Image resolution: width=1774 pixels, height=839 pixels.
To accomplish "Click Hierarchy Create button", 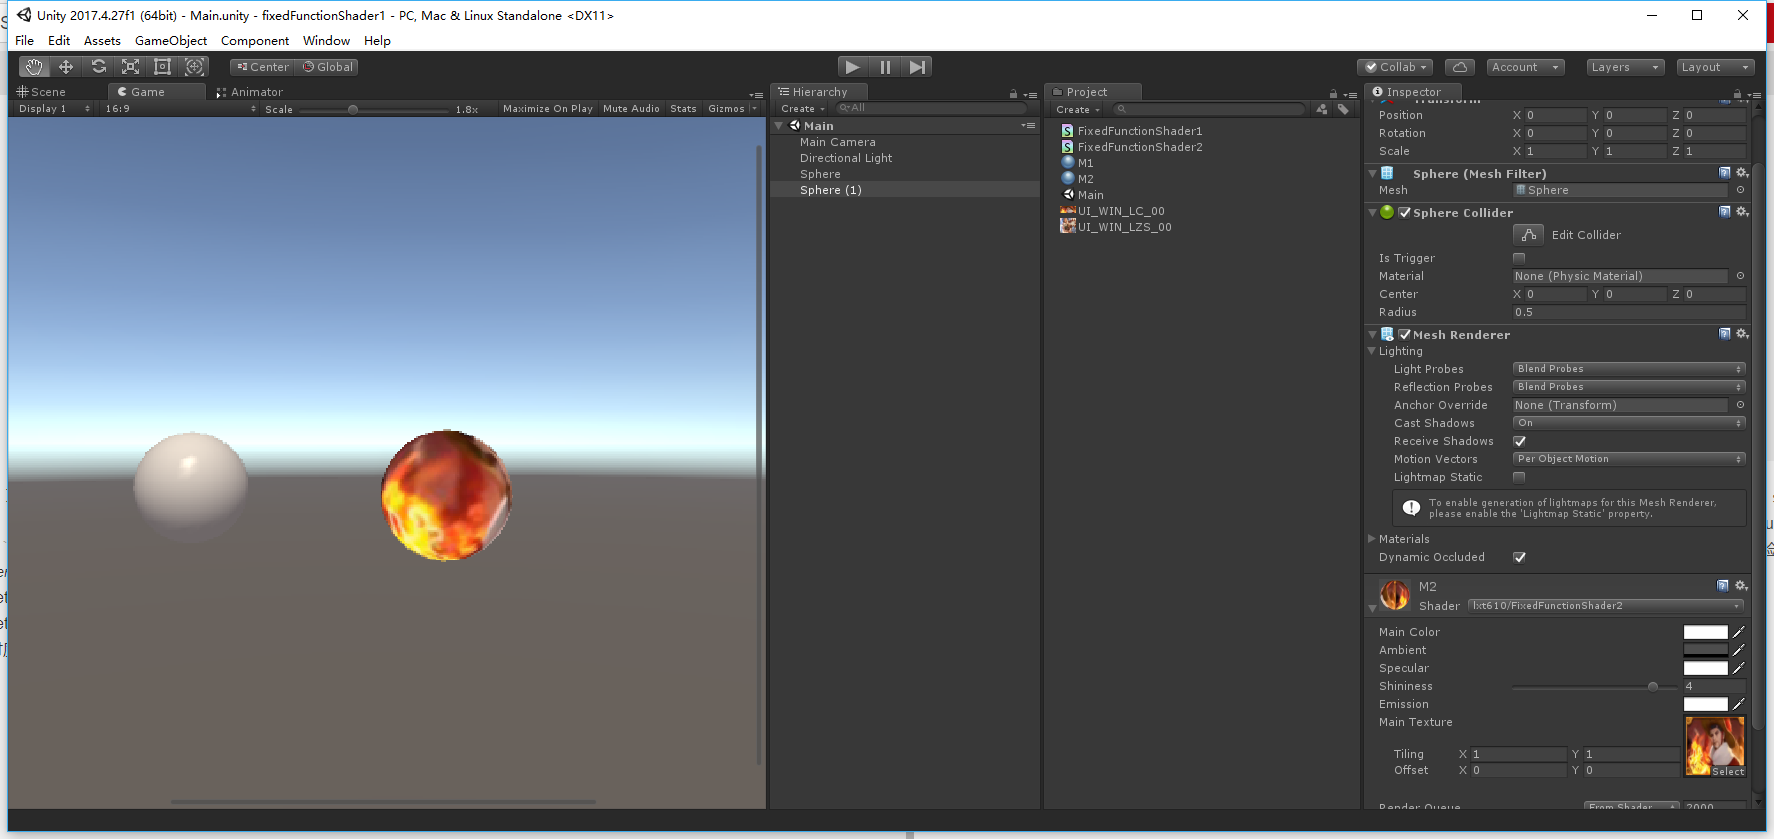I will (x=802, y=109).
